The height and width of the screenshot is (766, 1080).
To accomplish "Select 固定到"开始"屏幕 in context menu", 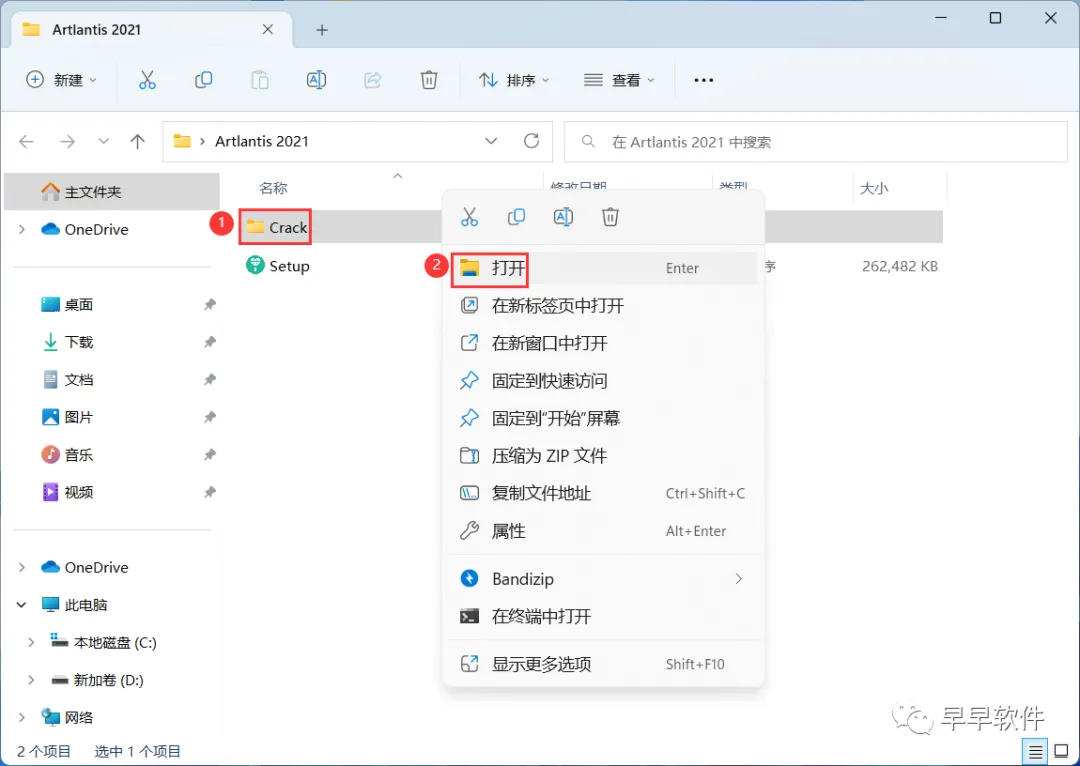I will 602,418.
